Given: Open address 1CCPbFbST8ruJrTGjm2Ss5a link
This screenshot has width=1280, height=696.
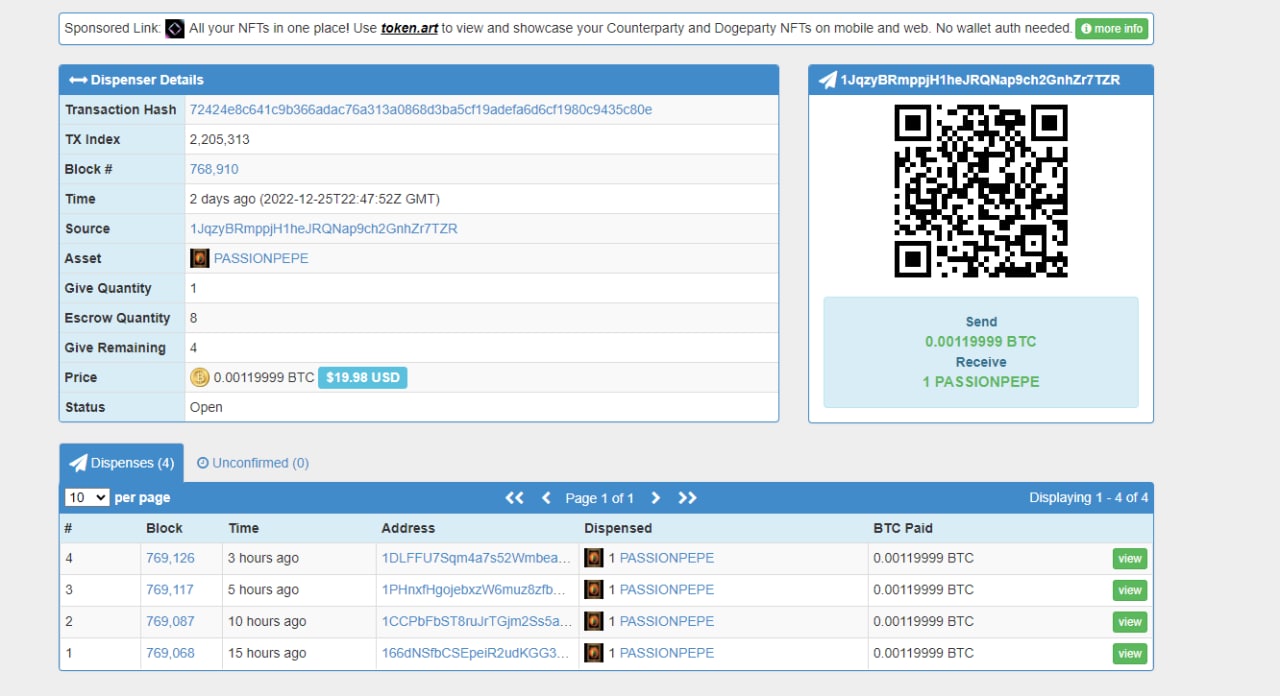Looking at the screenshot, I should pos(477,621).
